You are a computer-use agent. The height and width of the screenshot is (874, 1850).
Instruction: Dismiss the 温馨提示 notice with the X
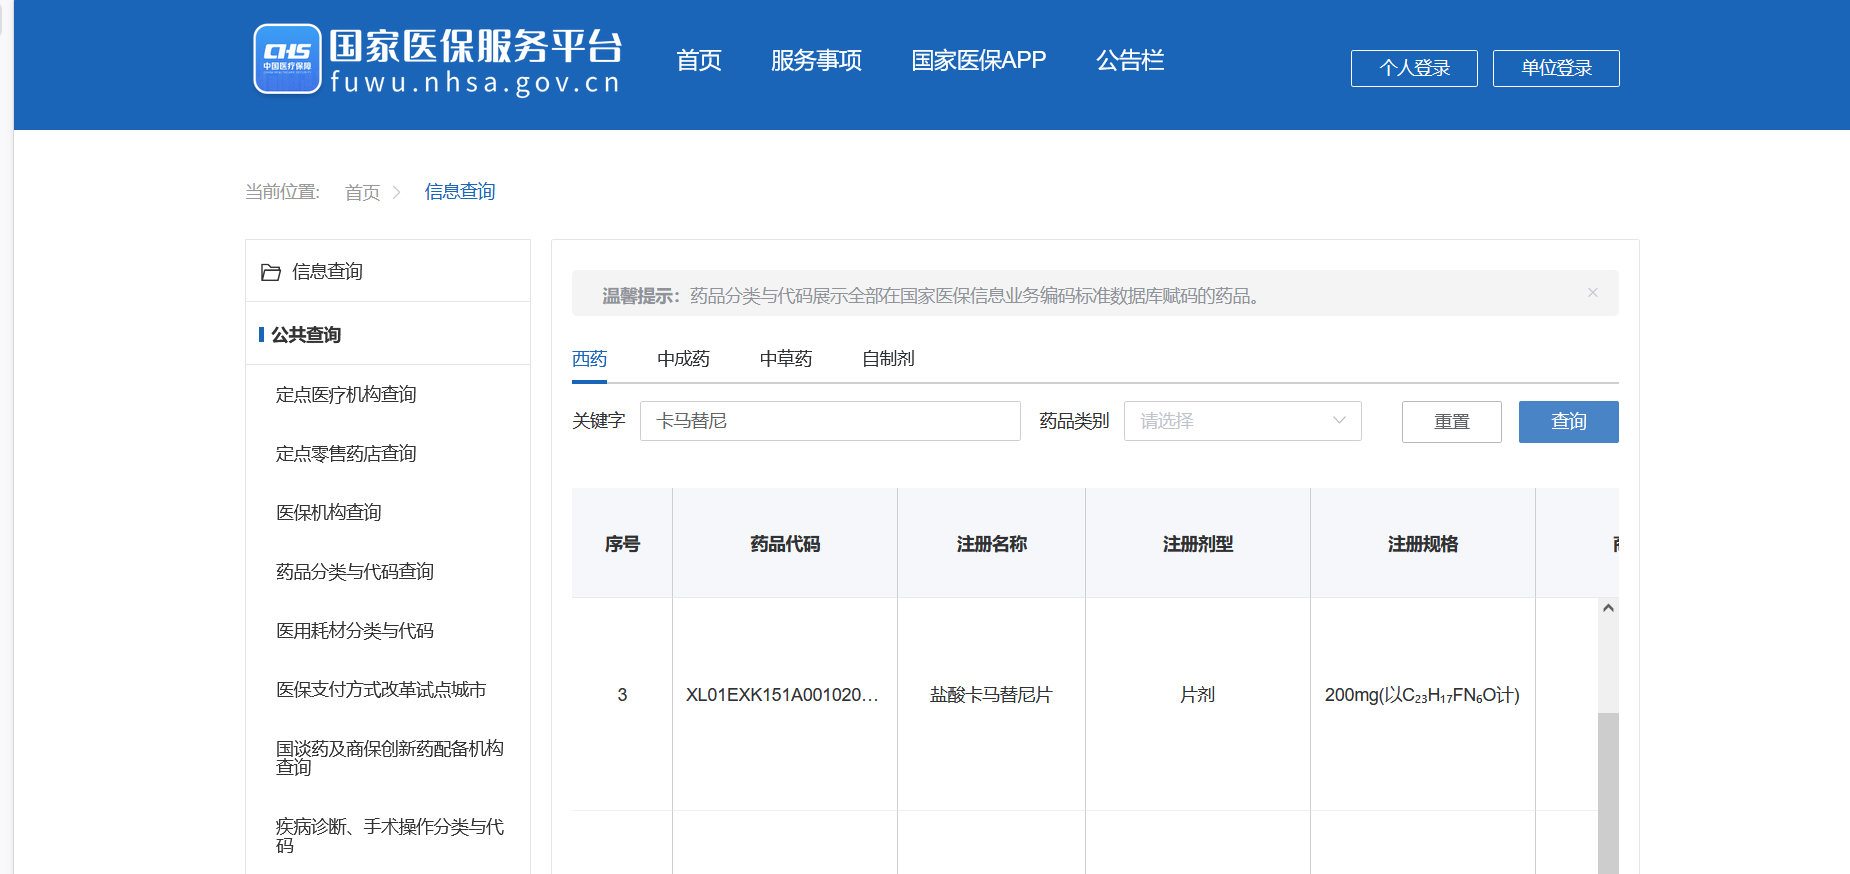pyautogui.click(x=1592, y=293)
